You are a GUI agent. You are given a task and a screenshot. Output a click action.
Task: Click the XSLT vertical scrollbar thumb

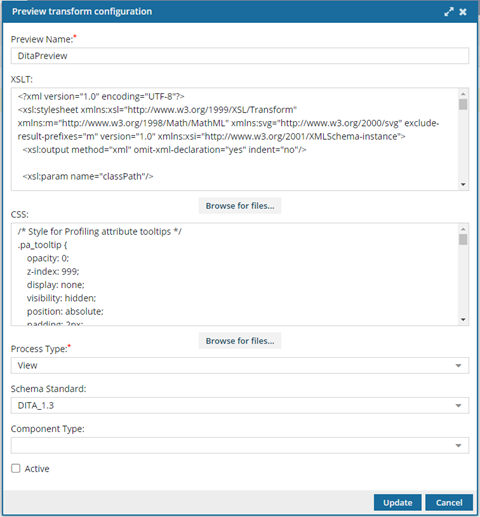pyautogui.click(x=463, y=104)
